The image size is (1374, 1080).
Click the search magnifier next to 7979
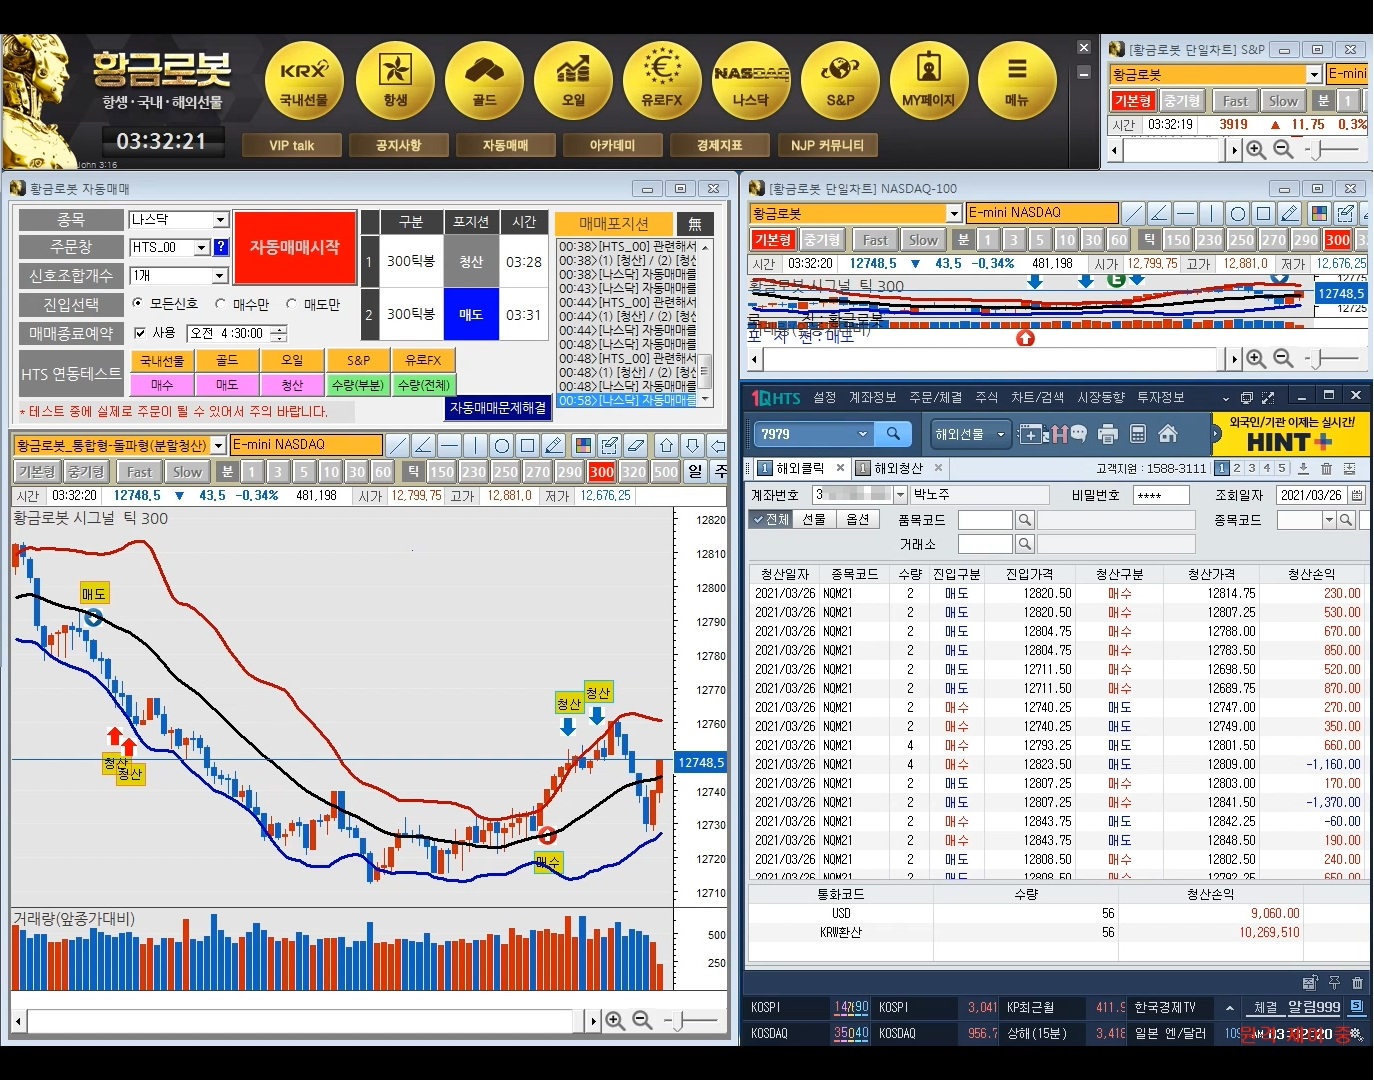tap(893, 434)
